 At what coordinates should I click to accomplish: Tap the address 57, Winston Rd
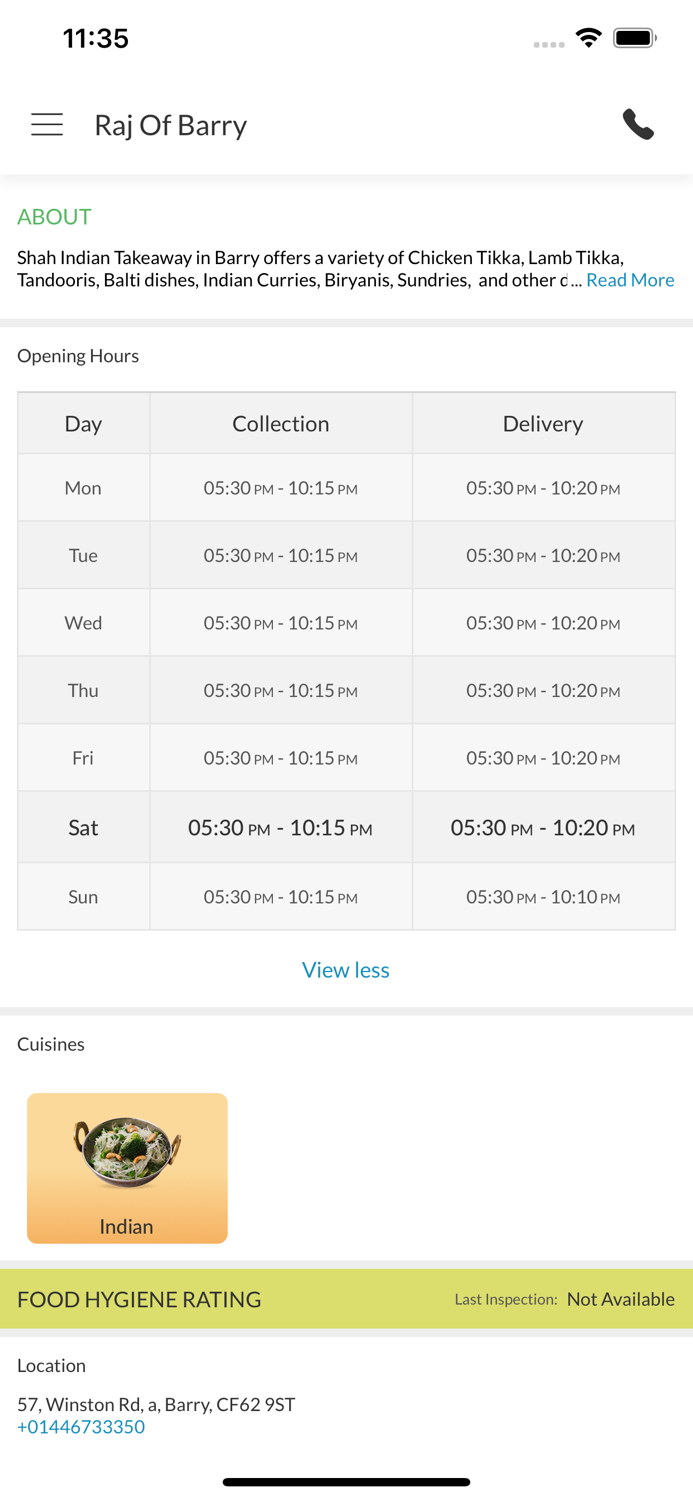[156, 1404]
